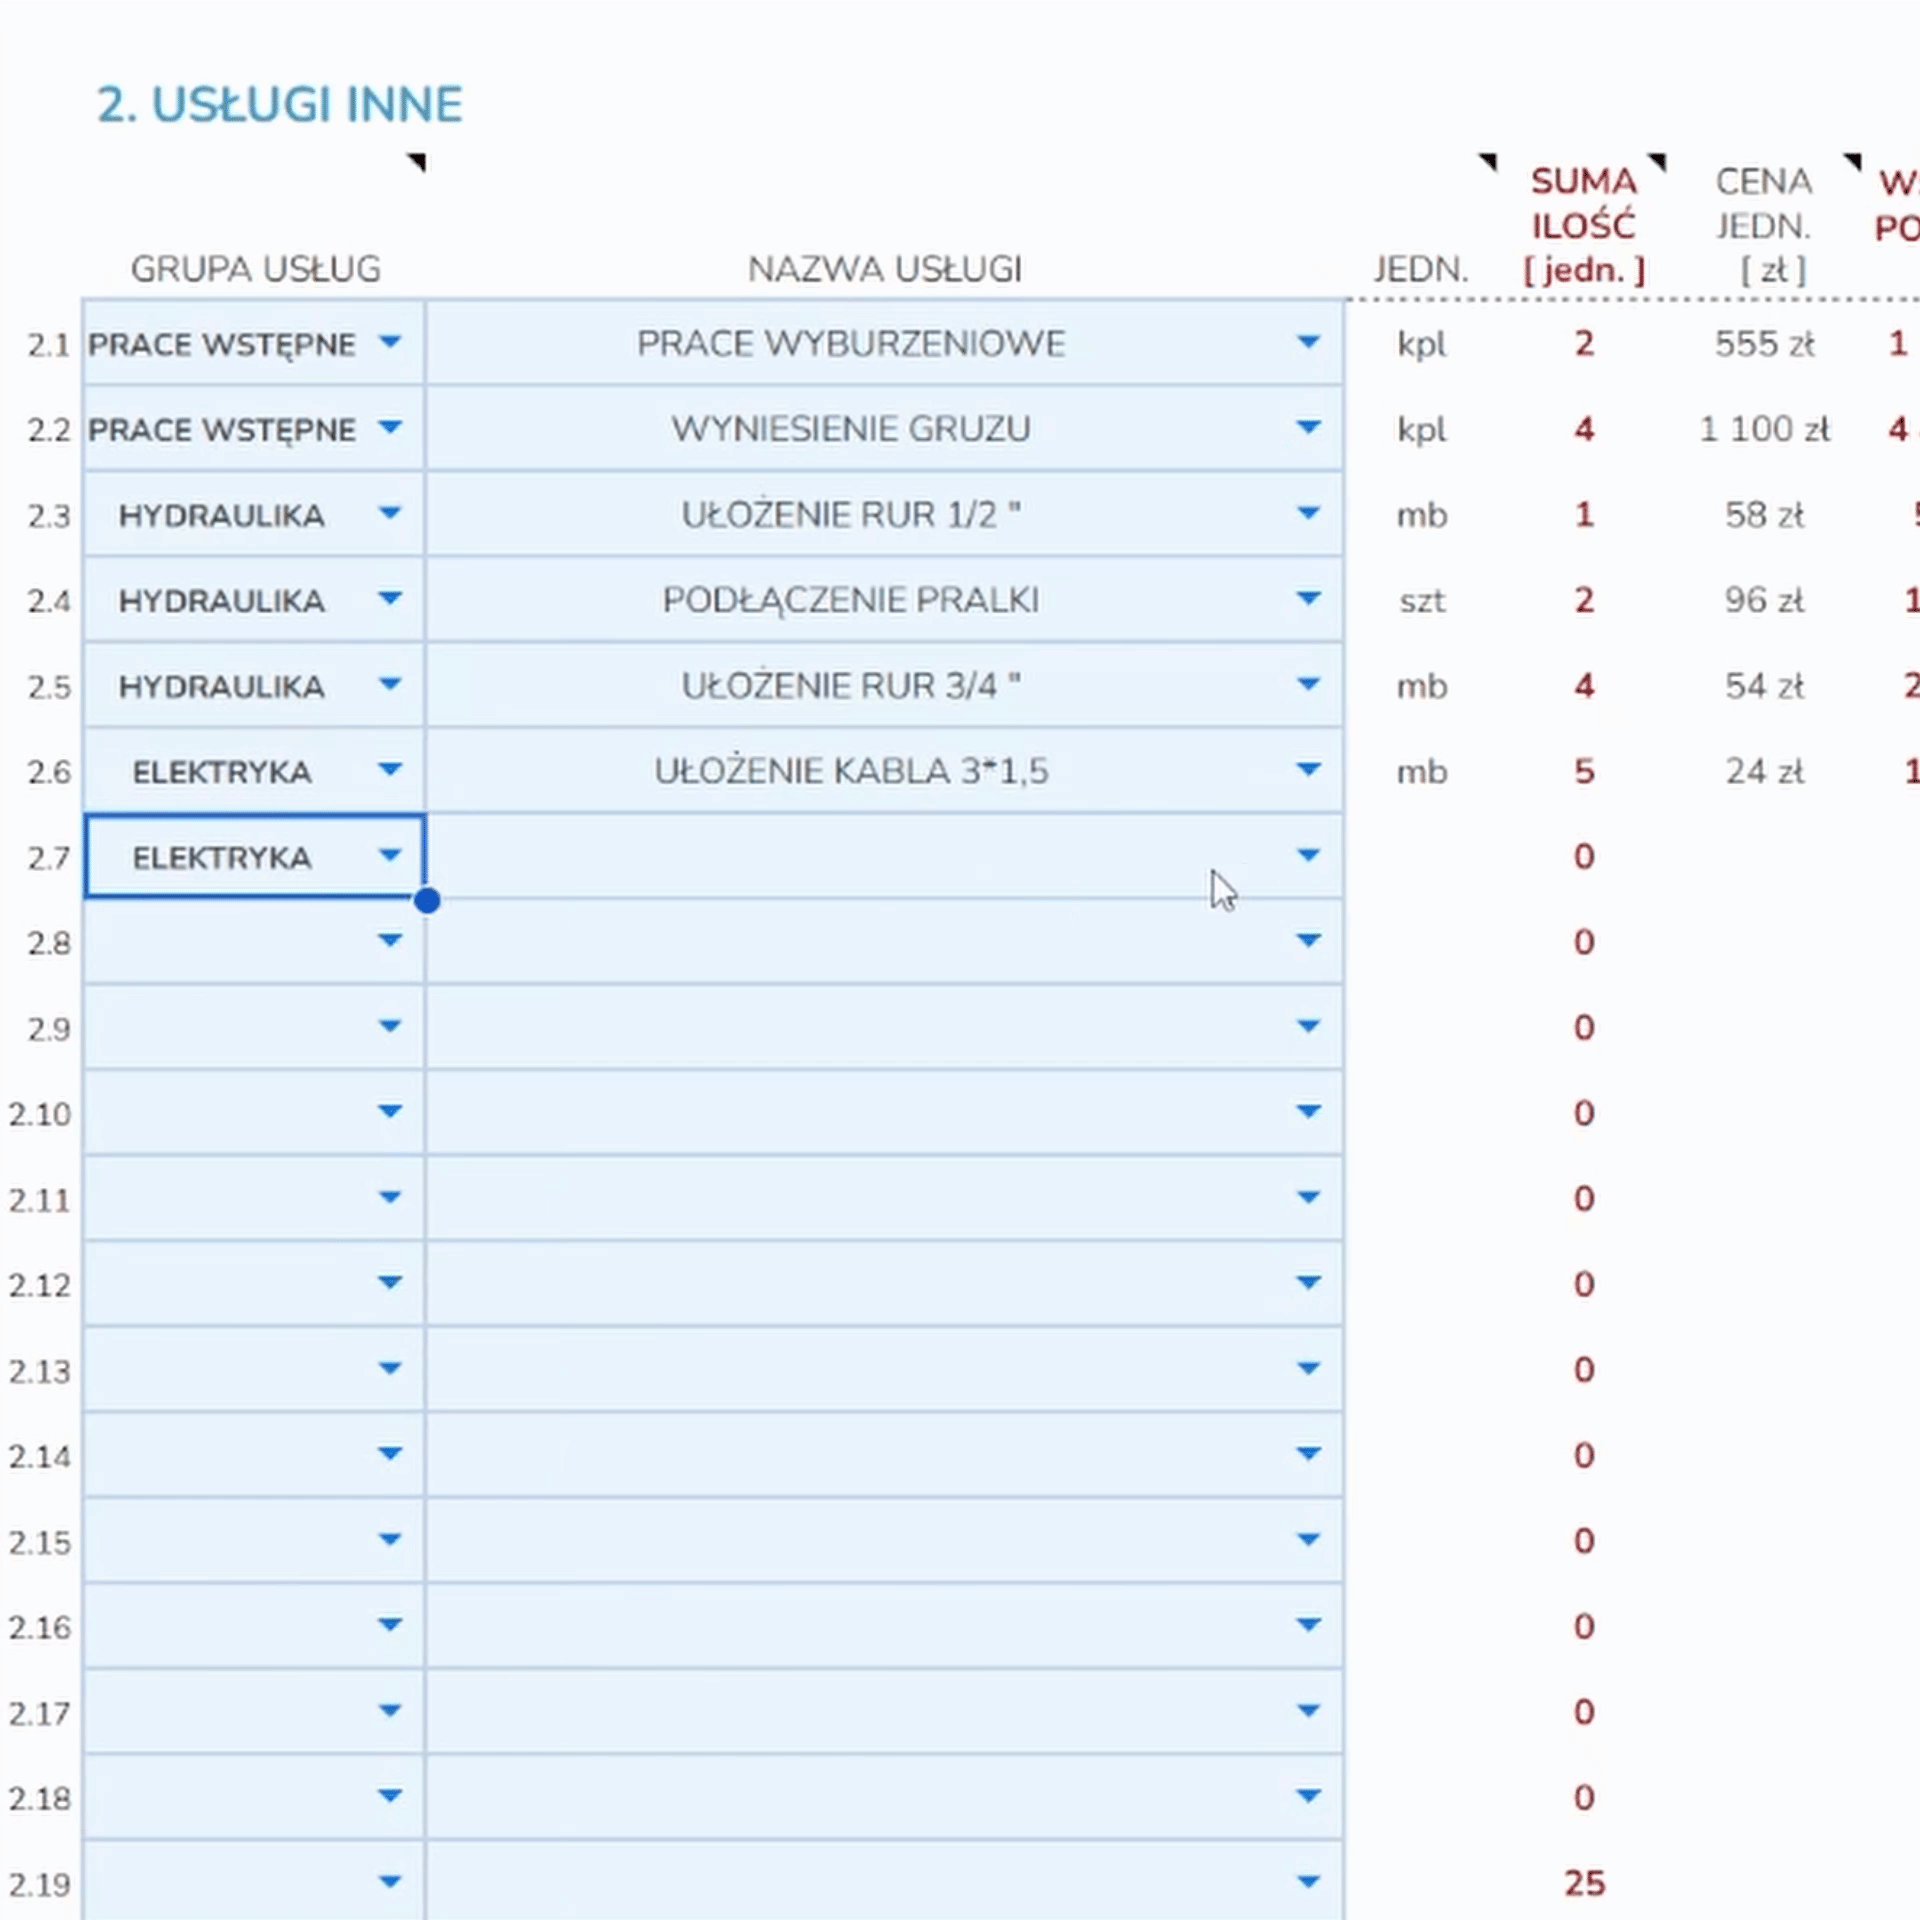This screenshot has height=1920, width=1920.
Task: Expand ELEKTRYKA group dropdown in row 2.7
Action: tap(390, 856)
